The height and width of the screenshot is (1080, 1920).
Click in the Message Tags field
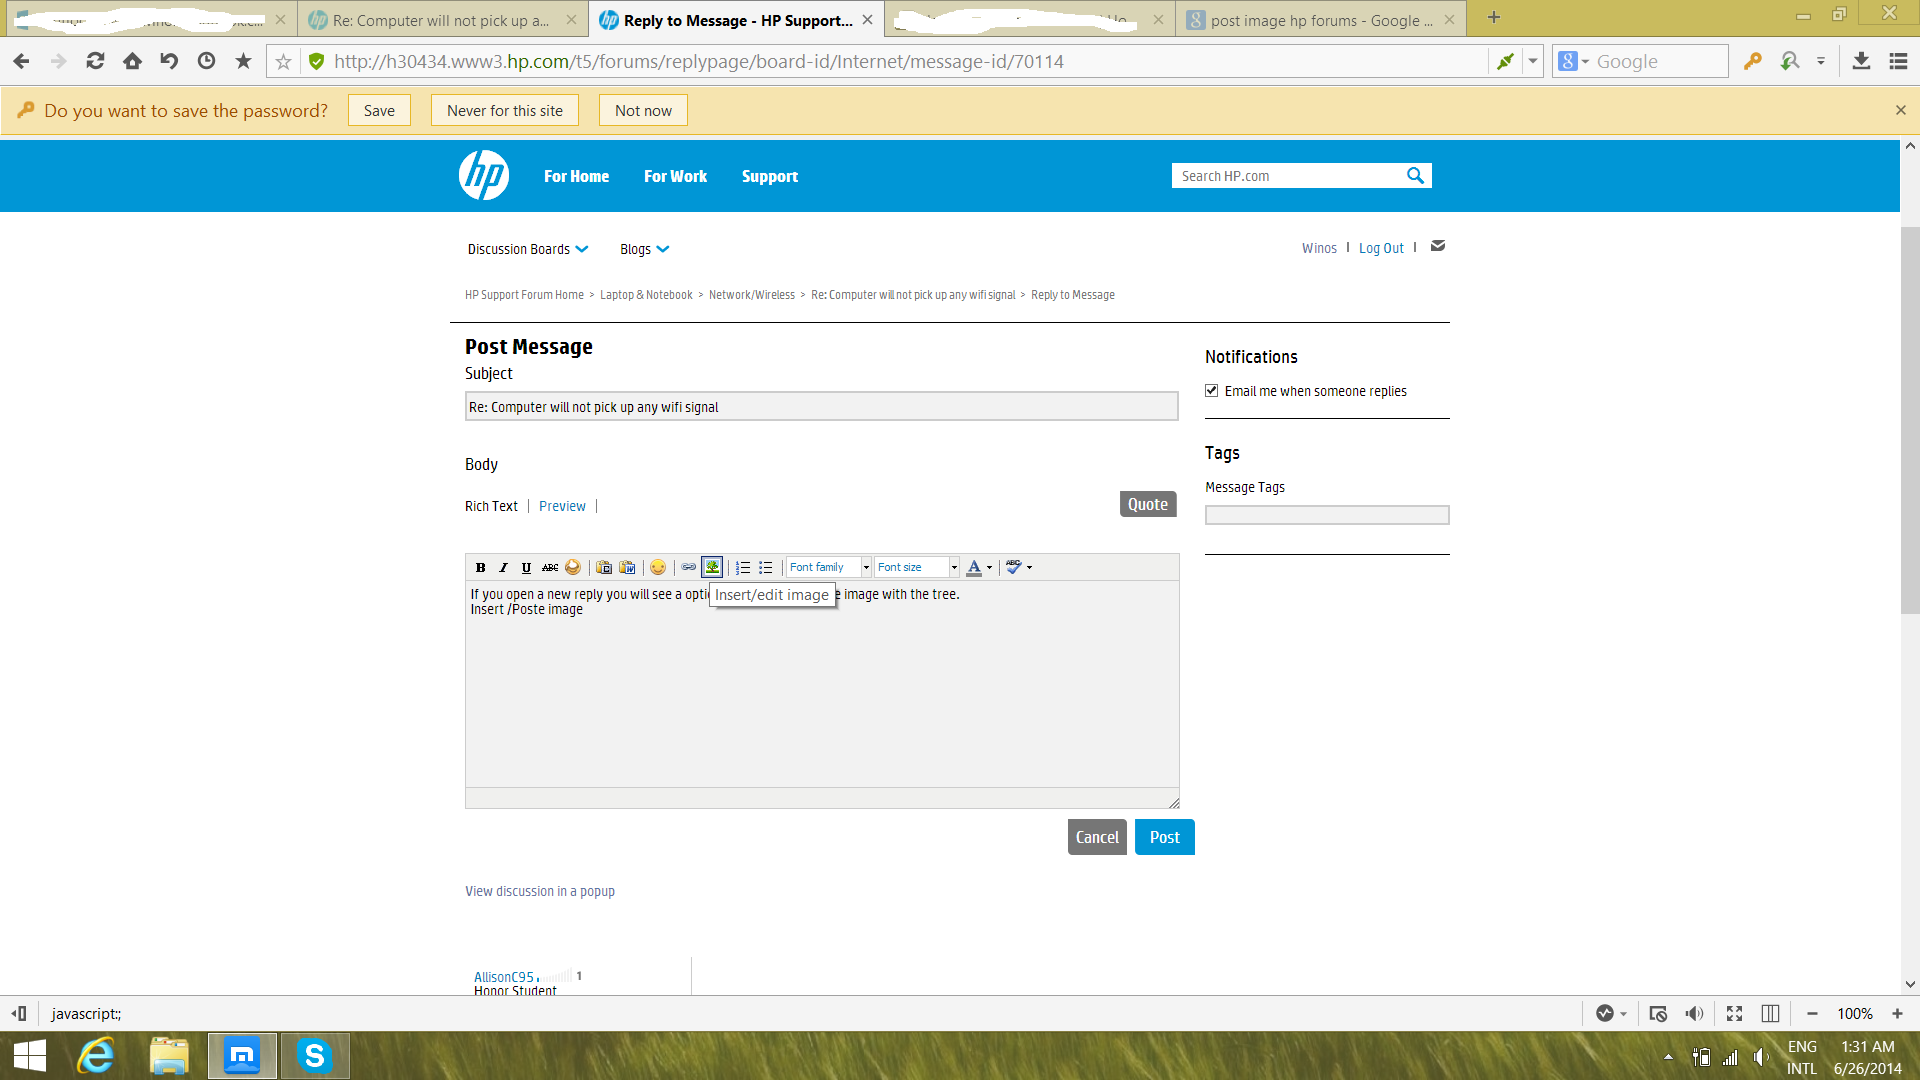(1326, 515)
